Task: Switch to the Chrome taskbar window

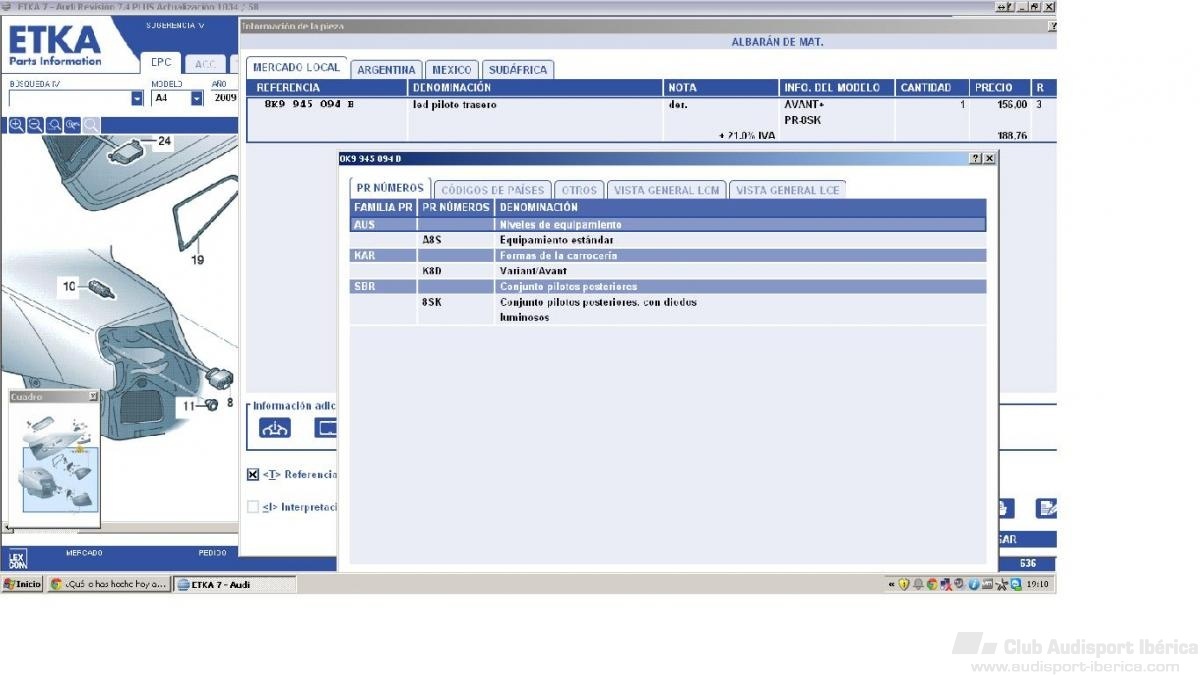Action: pos(109,585)
